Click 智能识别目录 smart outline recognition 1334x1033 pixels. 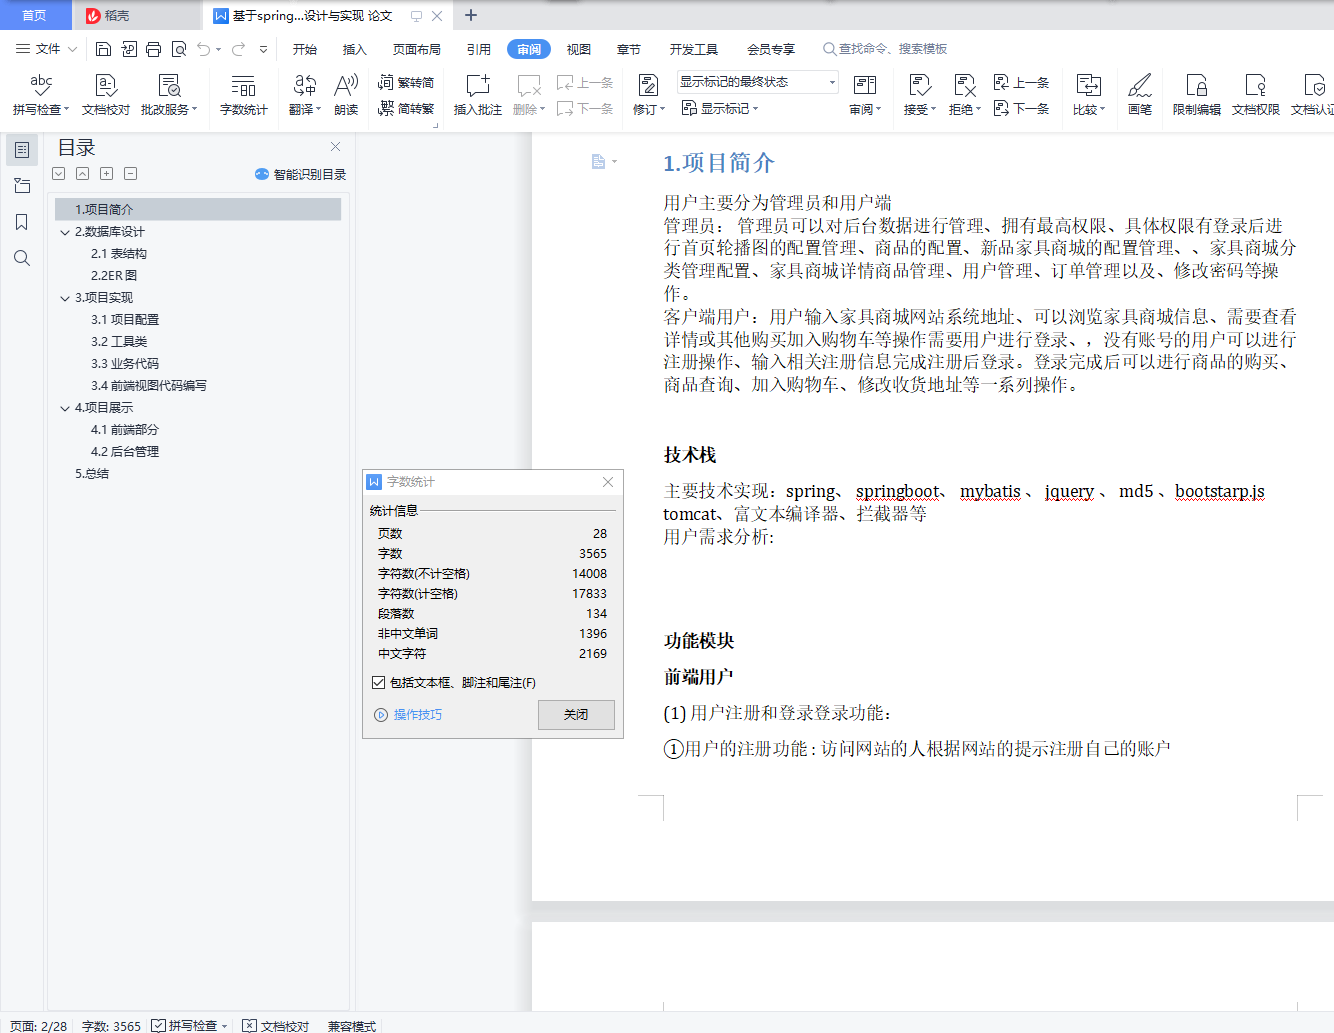(x=301, y=174)
